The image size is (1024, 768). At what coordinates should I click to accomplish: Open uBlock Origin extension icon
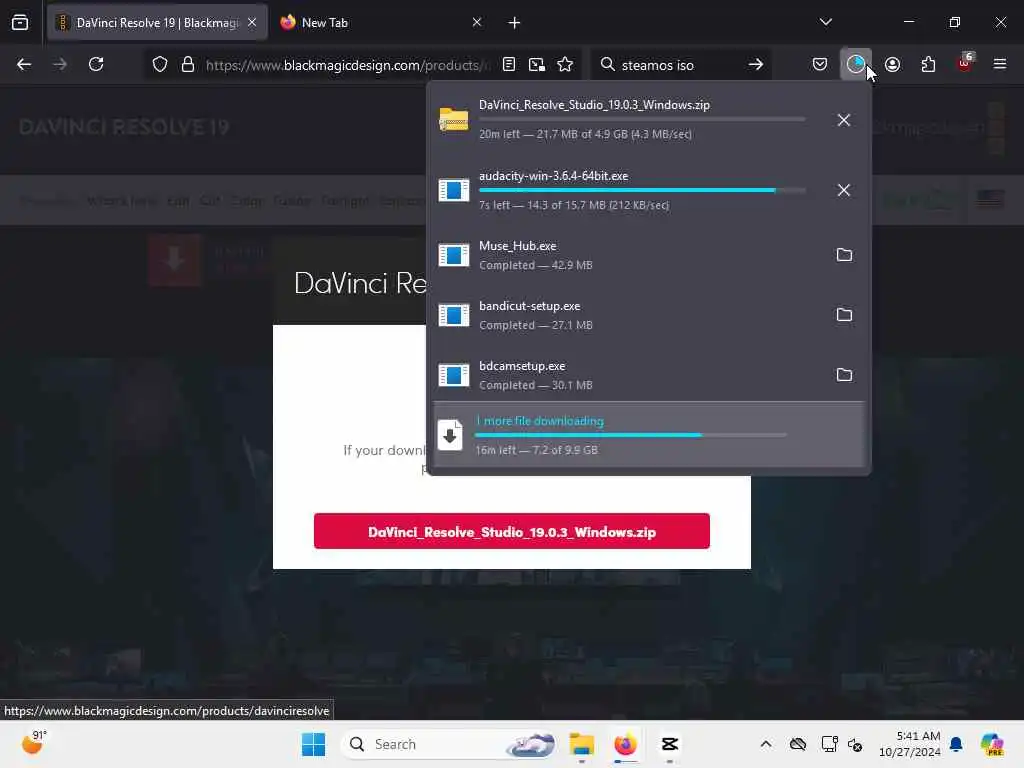tap(965, 65)
